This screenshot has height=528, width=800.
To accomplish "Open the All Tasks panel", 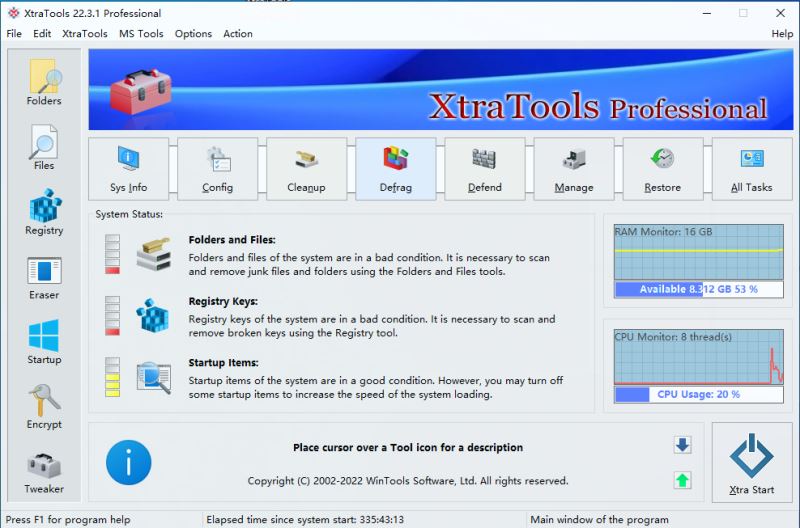I will point(751,169).
